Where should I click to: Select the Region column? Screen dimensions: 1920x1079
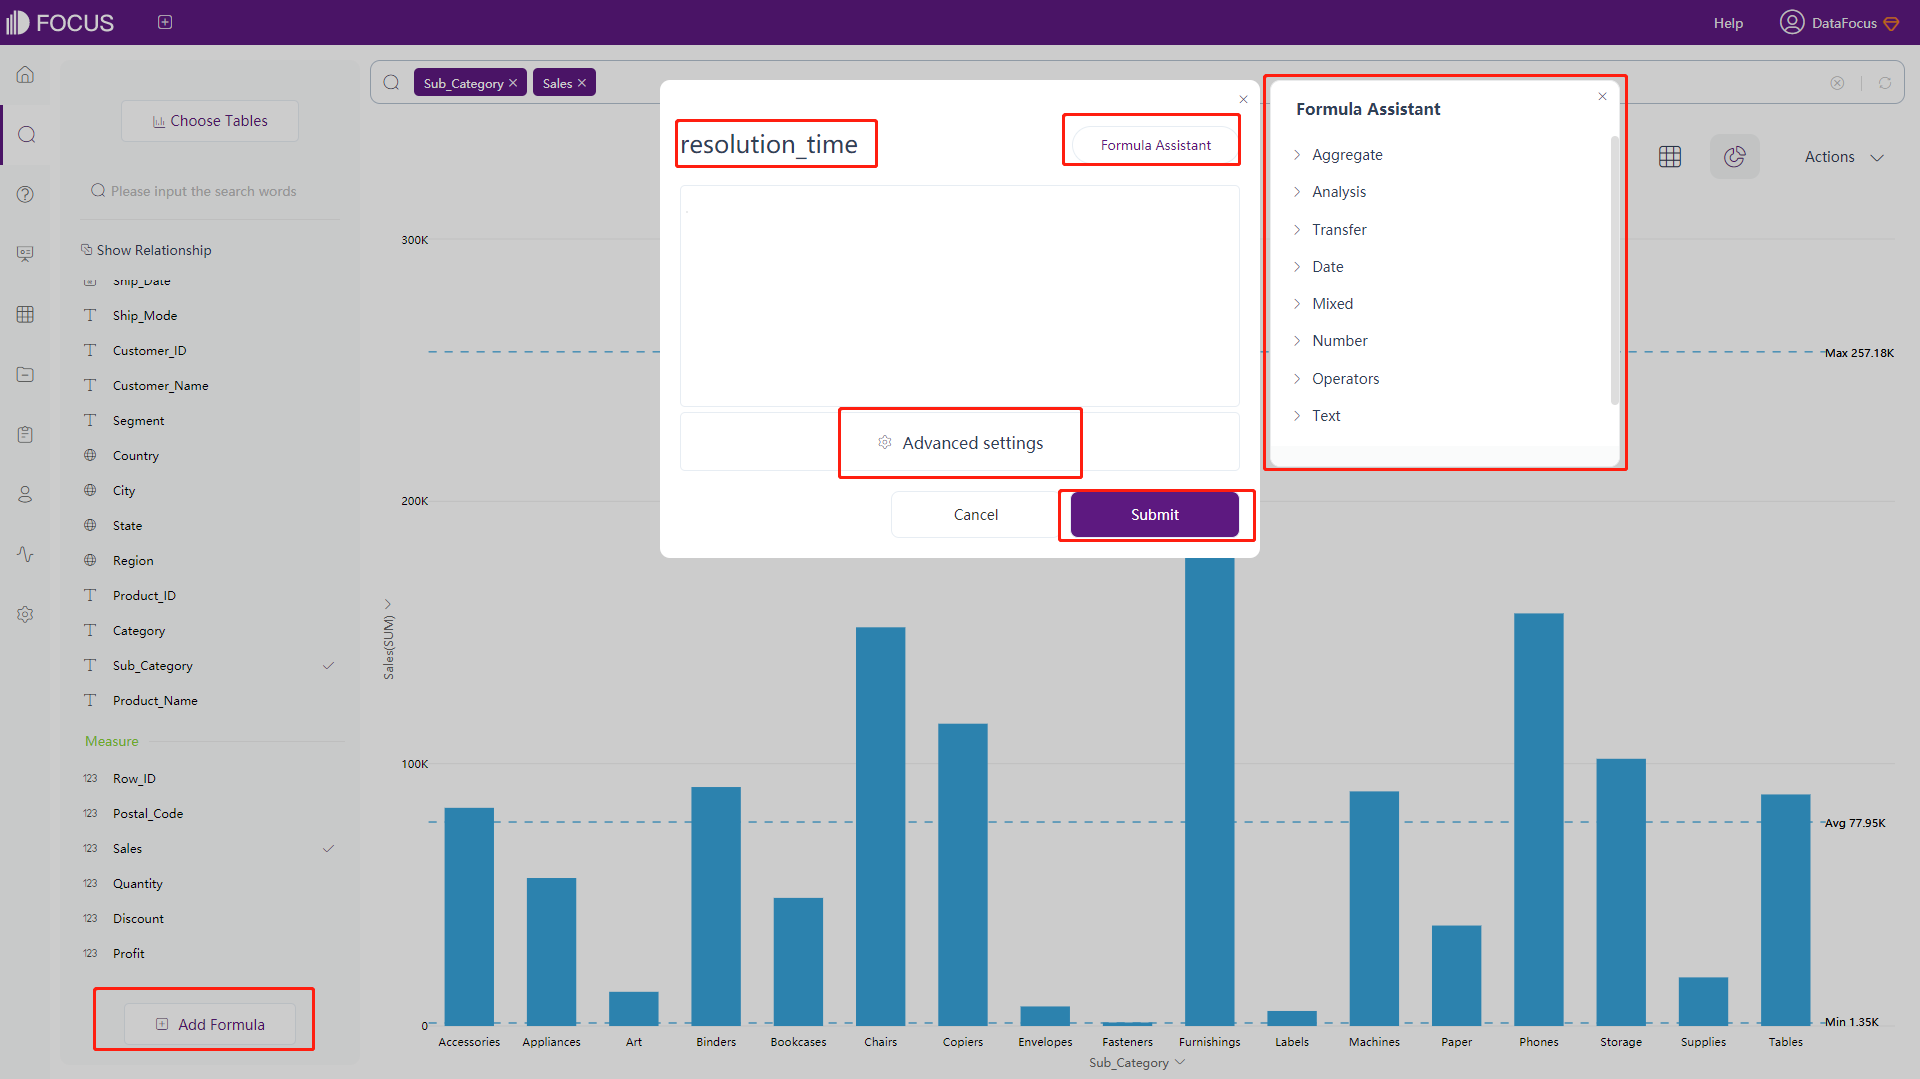pos(133,561)
